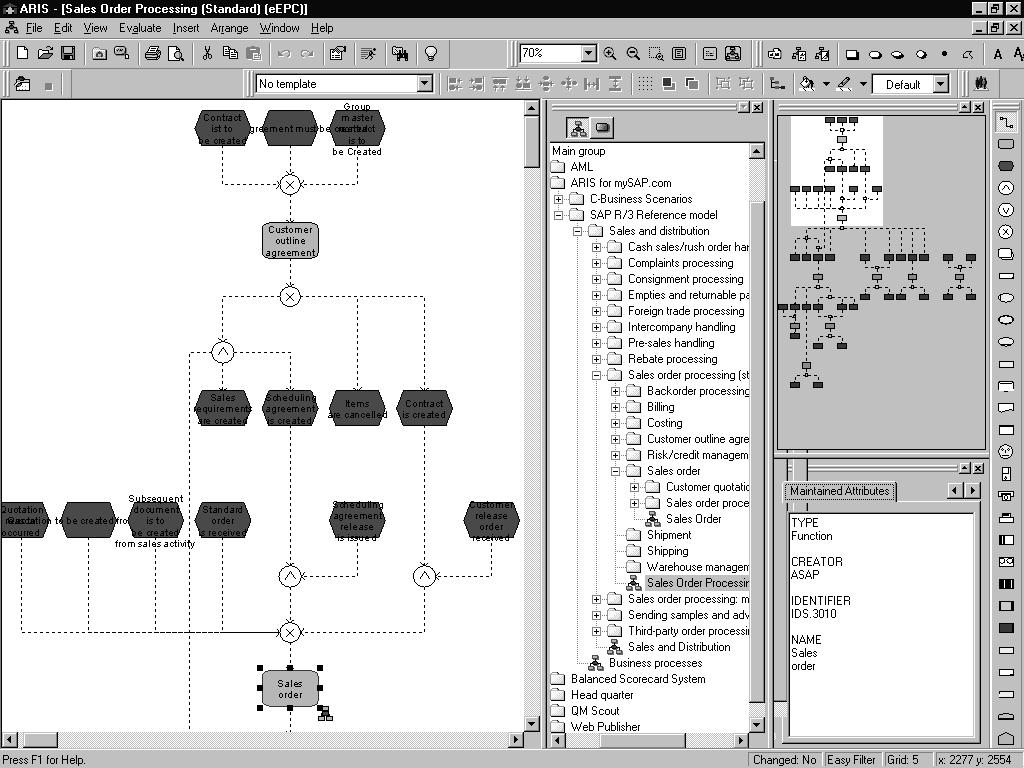Open fill color arrow dropdown
This screenshot has height=768, width=1024.
coord(826,84)
